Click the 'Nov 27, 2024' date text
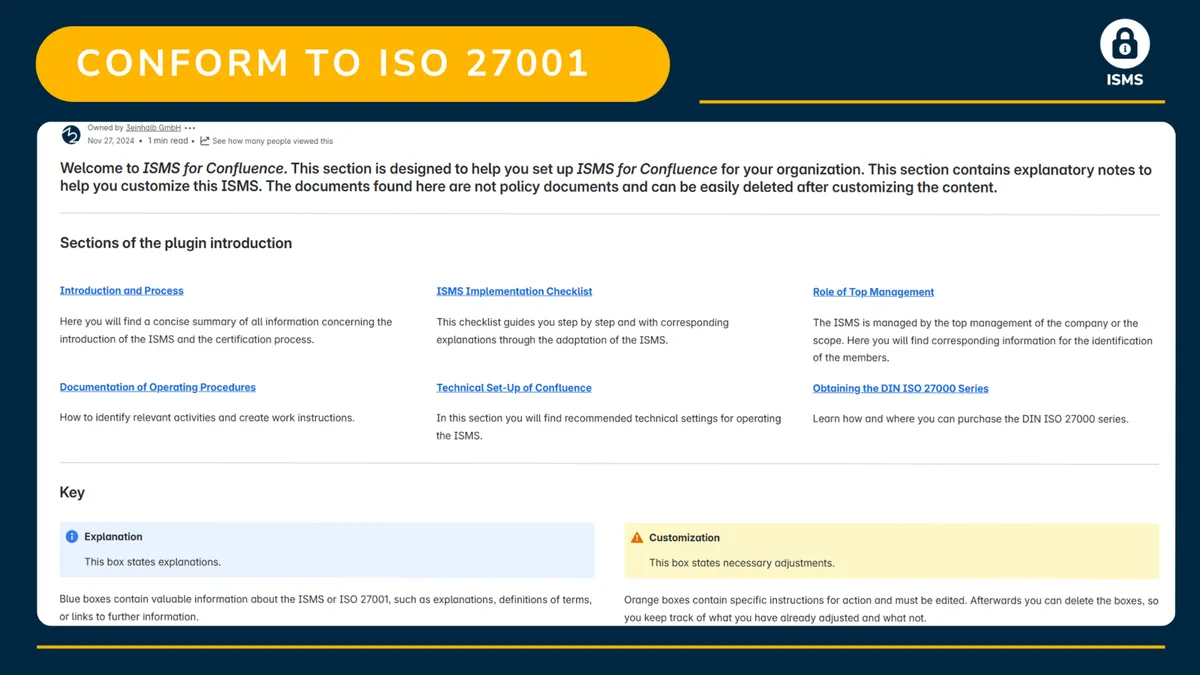Viewport: 1200px width, 675px height. tap(111, 141)
